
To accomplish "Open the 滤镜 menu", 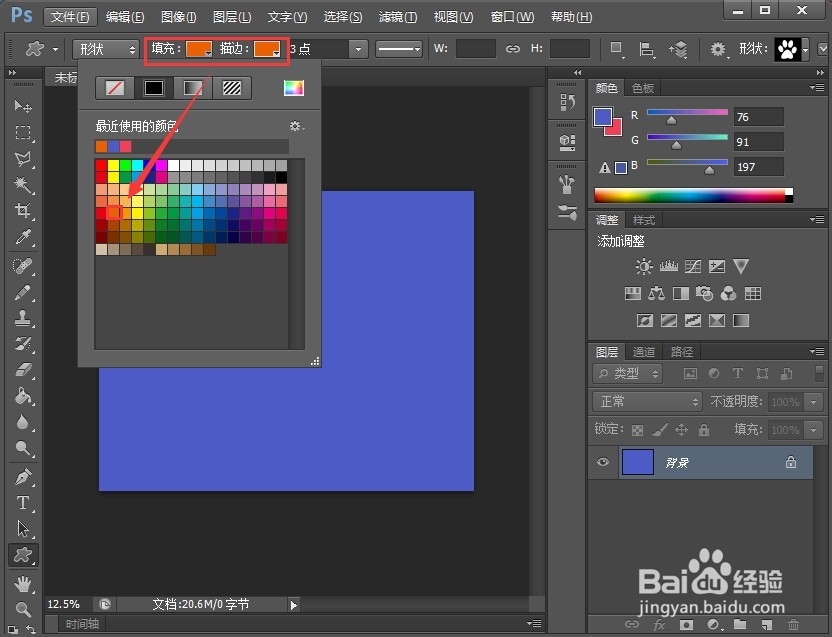I will (x=397, y=16).
